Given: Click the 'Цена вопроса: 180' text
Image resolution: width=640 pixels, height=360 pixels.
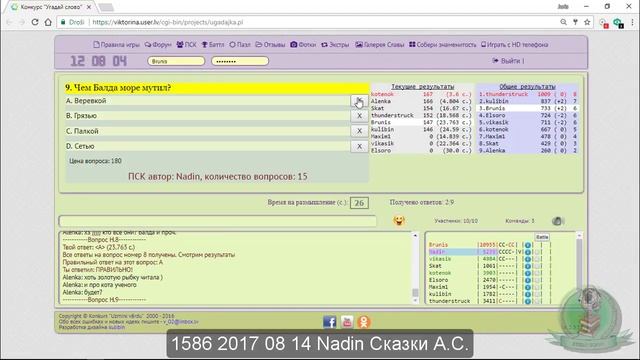Looking at the screenshot, I should click(95, 161).
